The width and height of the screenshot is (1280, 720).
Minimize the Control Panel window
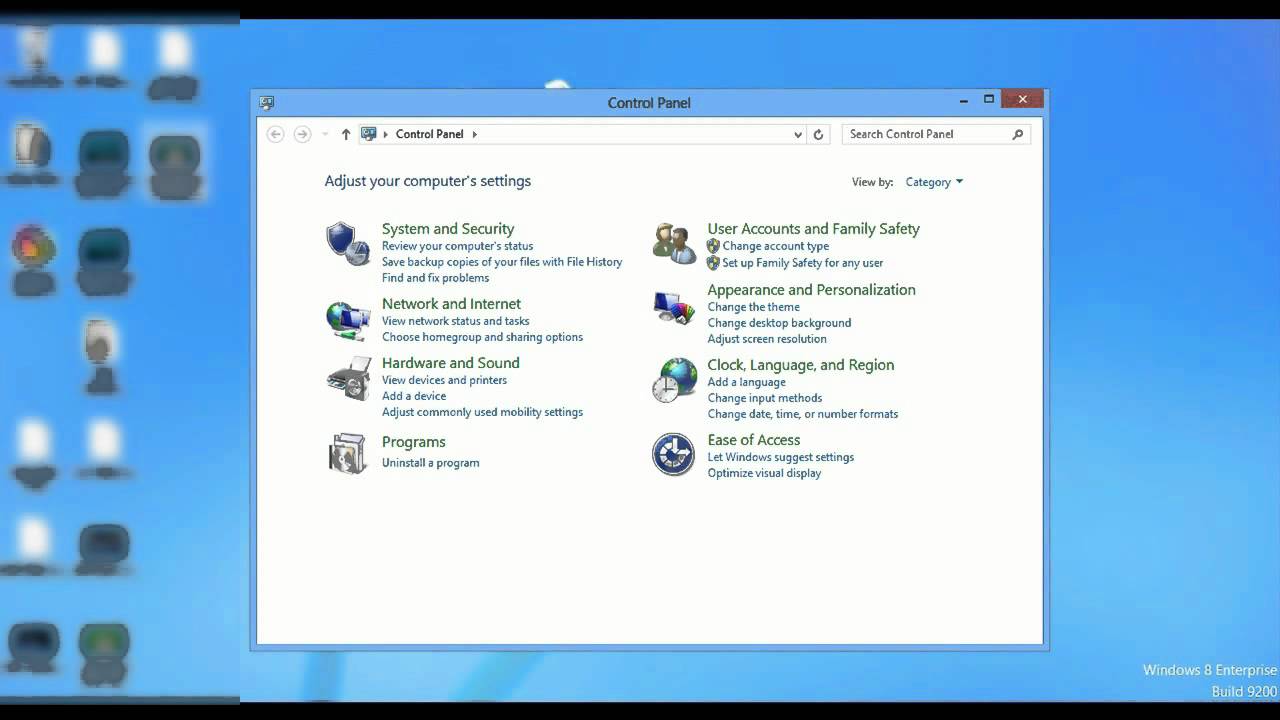click(x=964, y=100)
